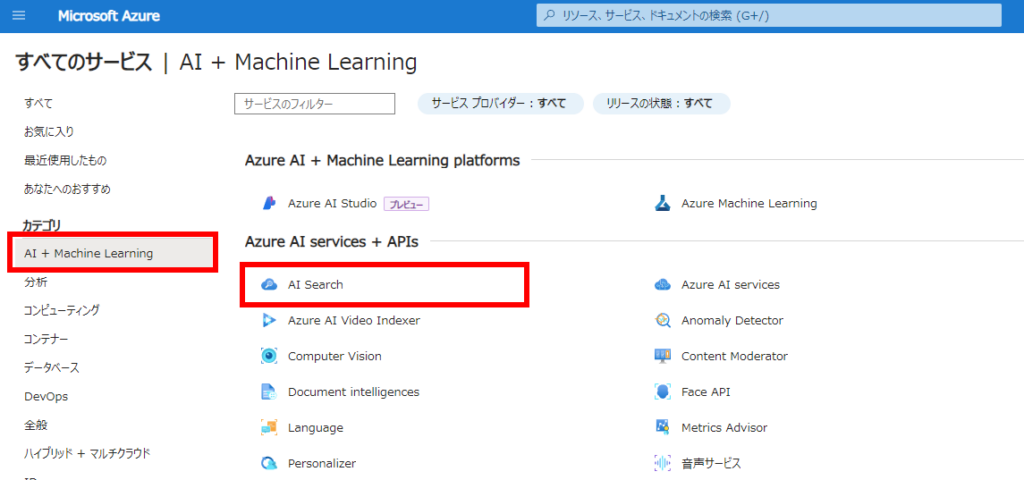Select あなたへのおすすめ in the left menu
Screen dimensions: 1024x480
coord(67,189)
